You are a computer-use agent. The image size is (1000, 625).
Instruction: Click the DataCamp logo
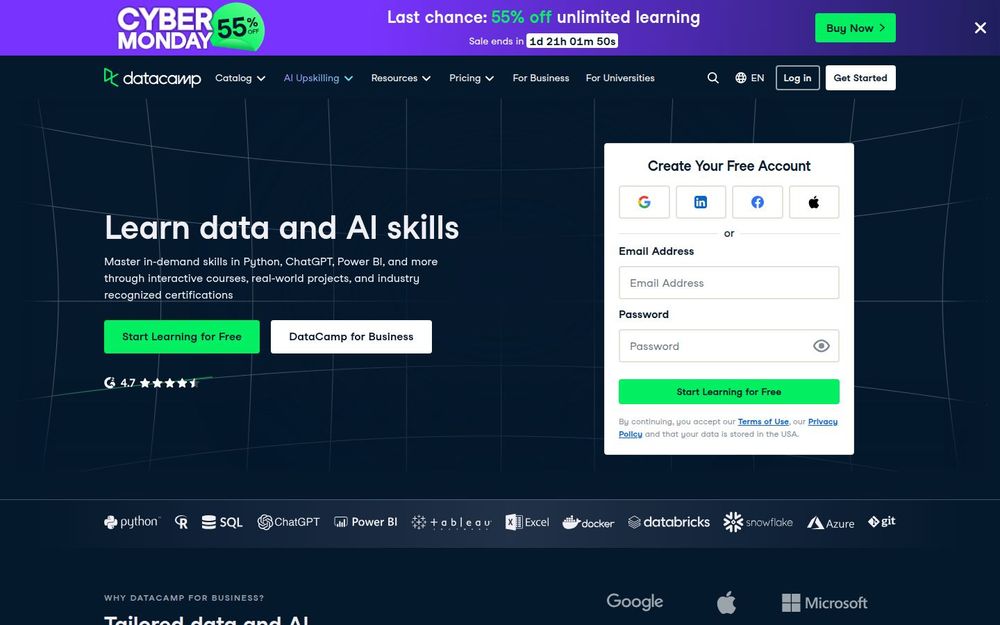(x=152, y=78)
